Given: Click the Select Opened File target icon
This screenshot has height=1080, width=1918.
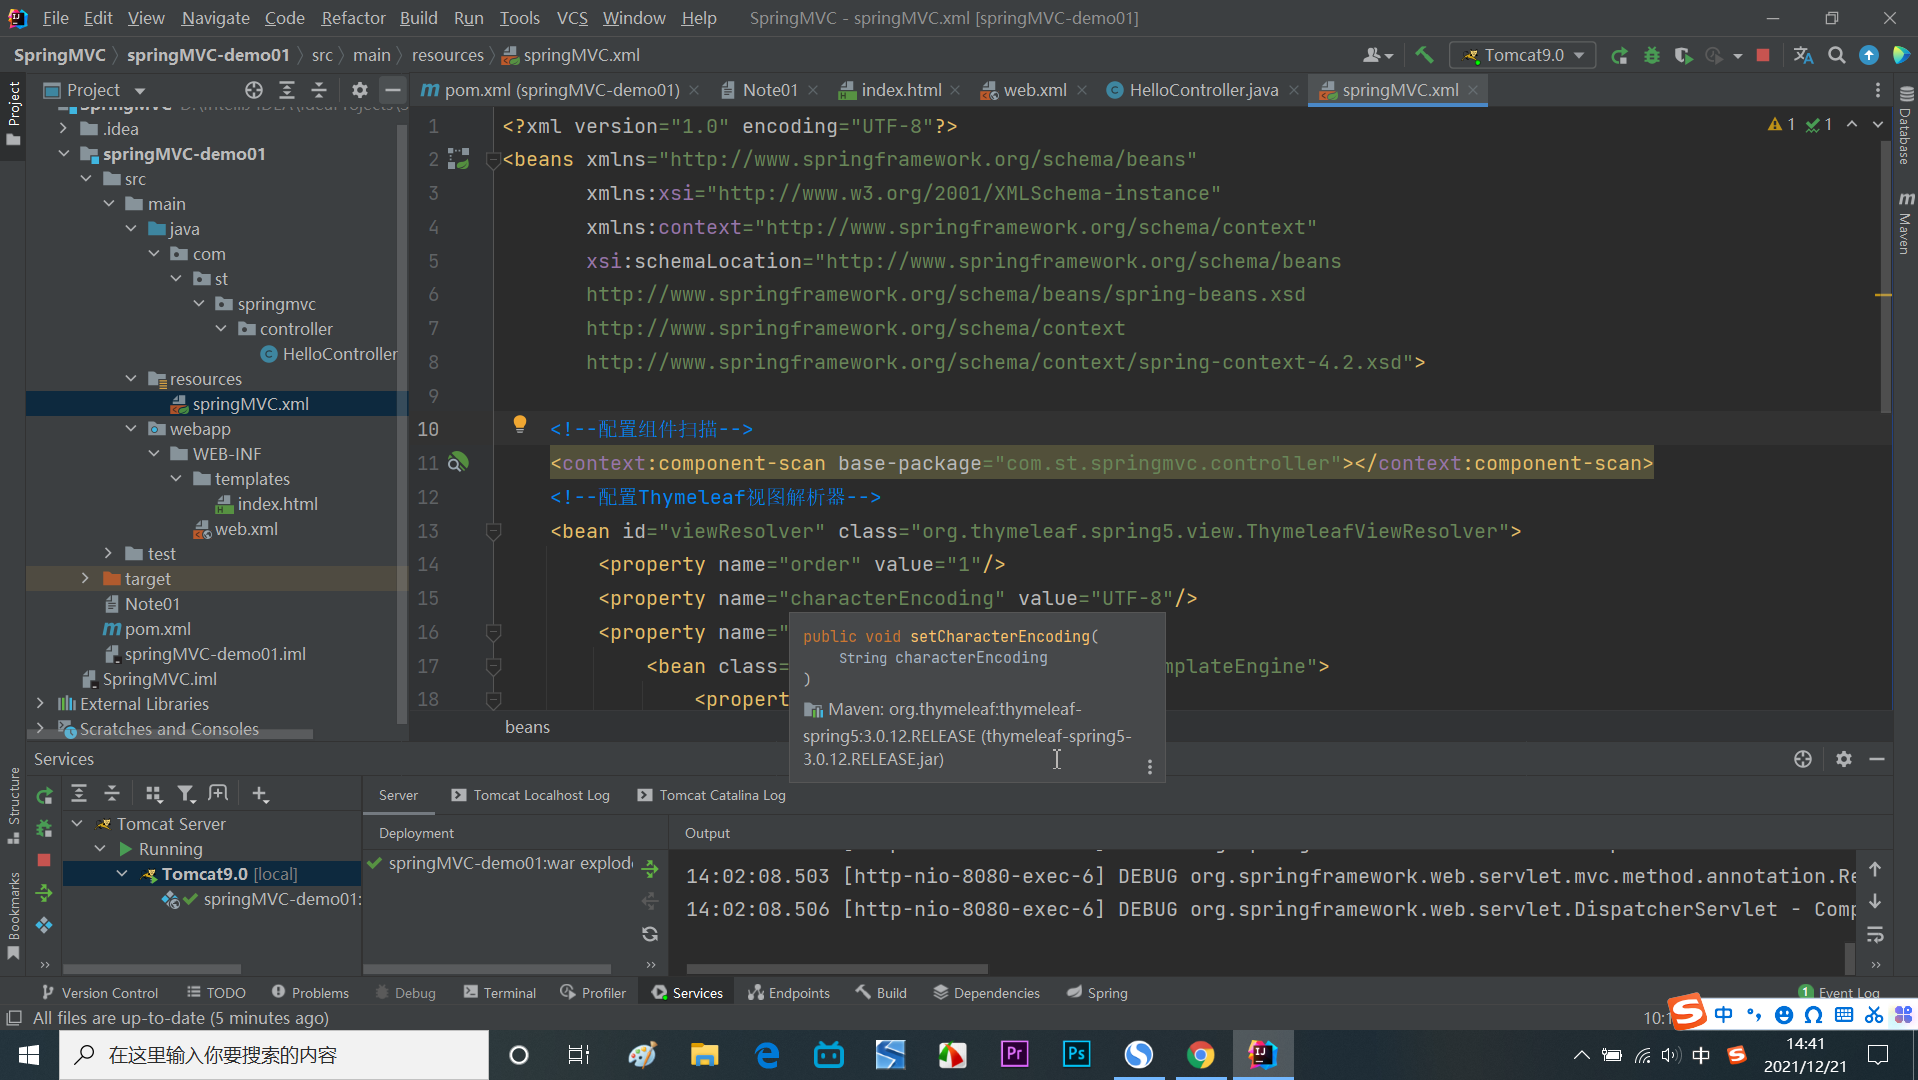Looking at the screenshot, I should pos(254,90).
